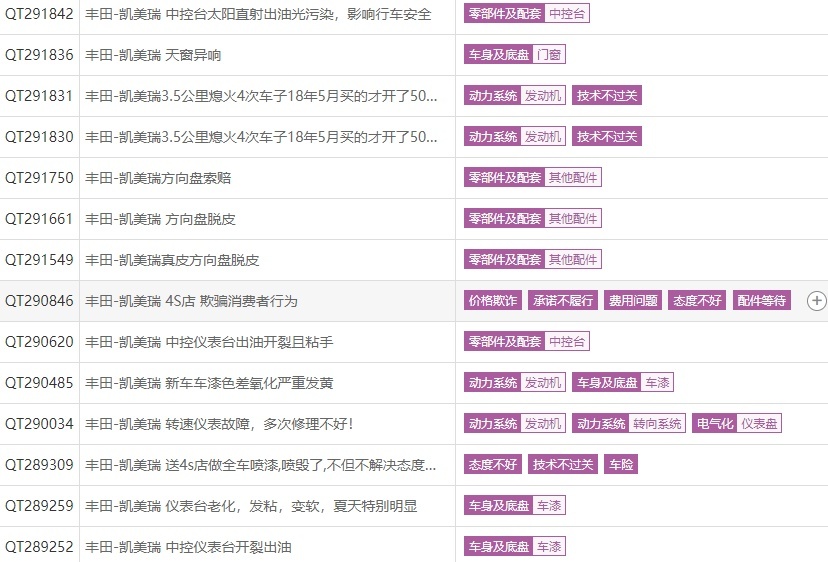Click 动力系统 发动机 tag in QT291830 row

[x=515, y=137]
